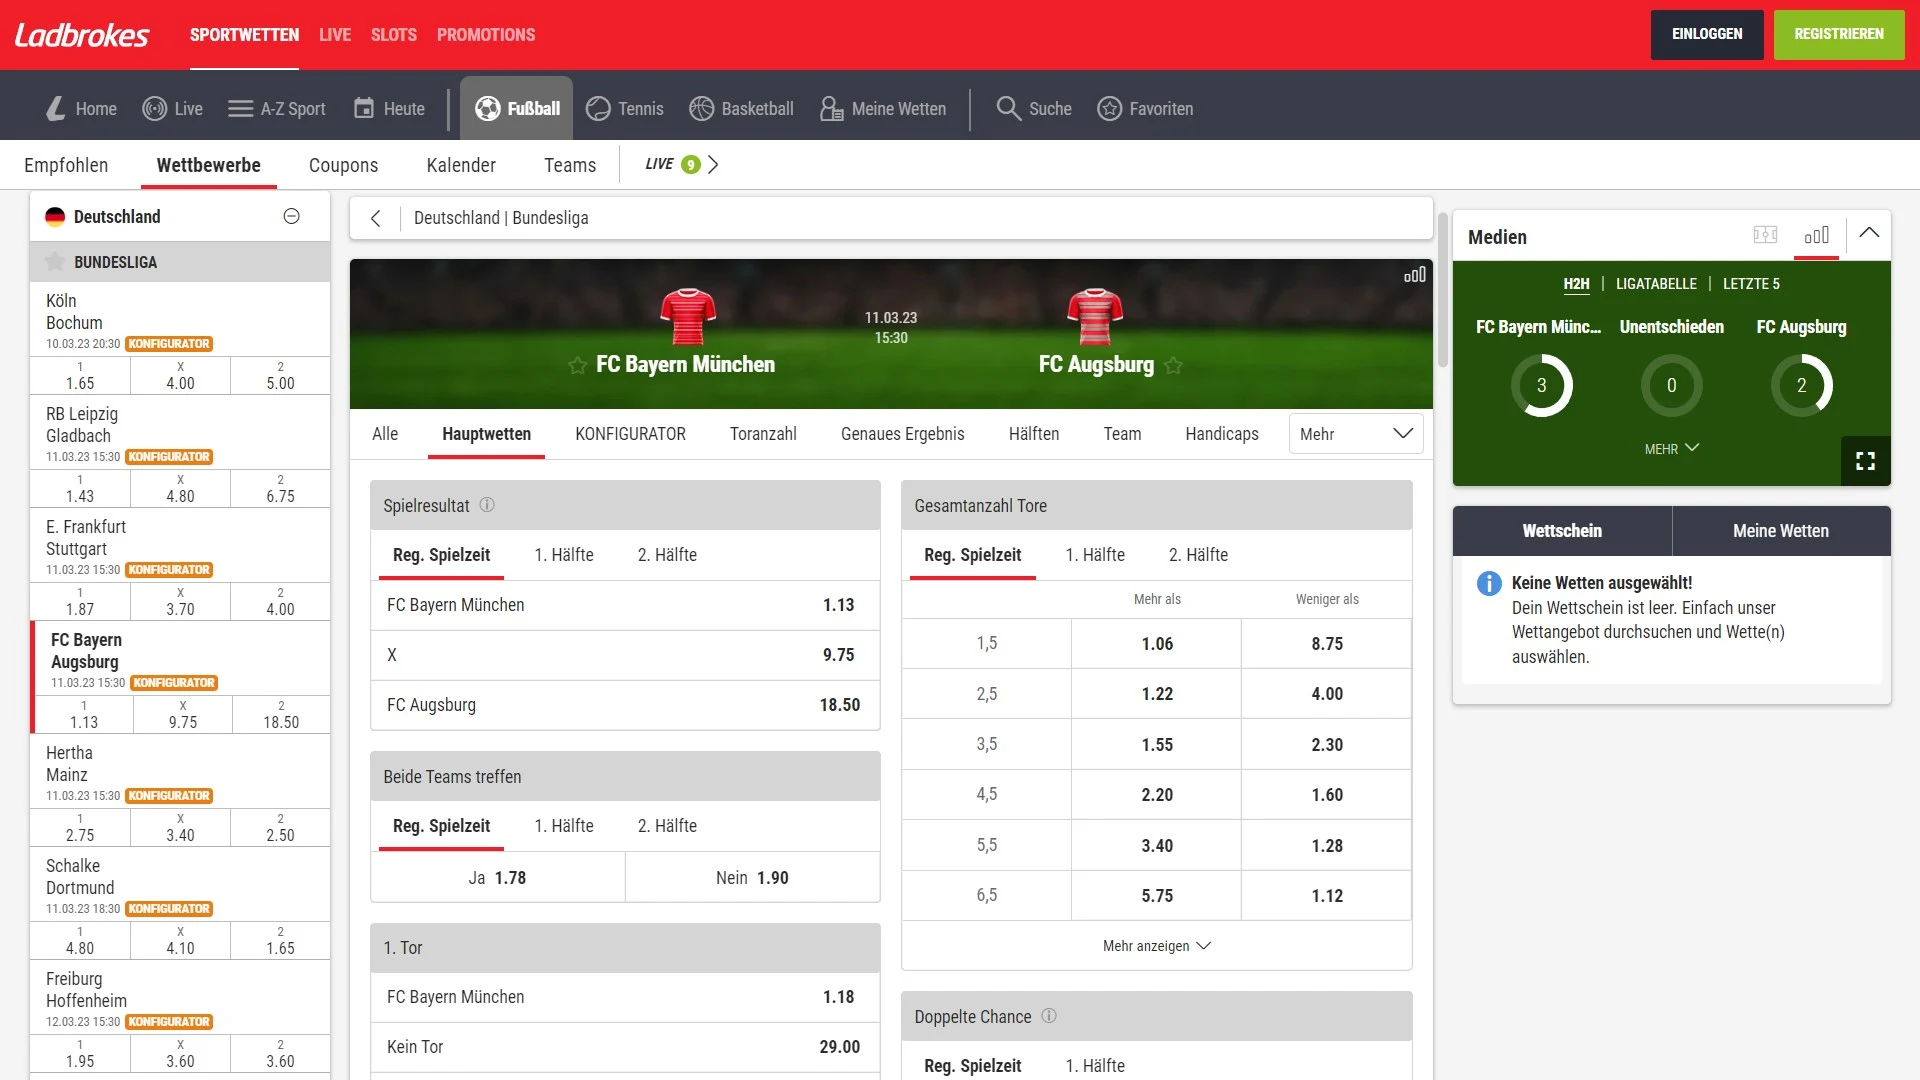The image size is (1920, 1080).
Task: Switch to Meine Wetten betslip tab
Action: 1781,531
